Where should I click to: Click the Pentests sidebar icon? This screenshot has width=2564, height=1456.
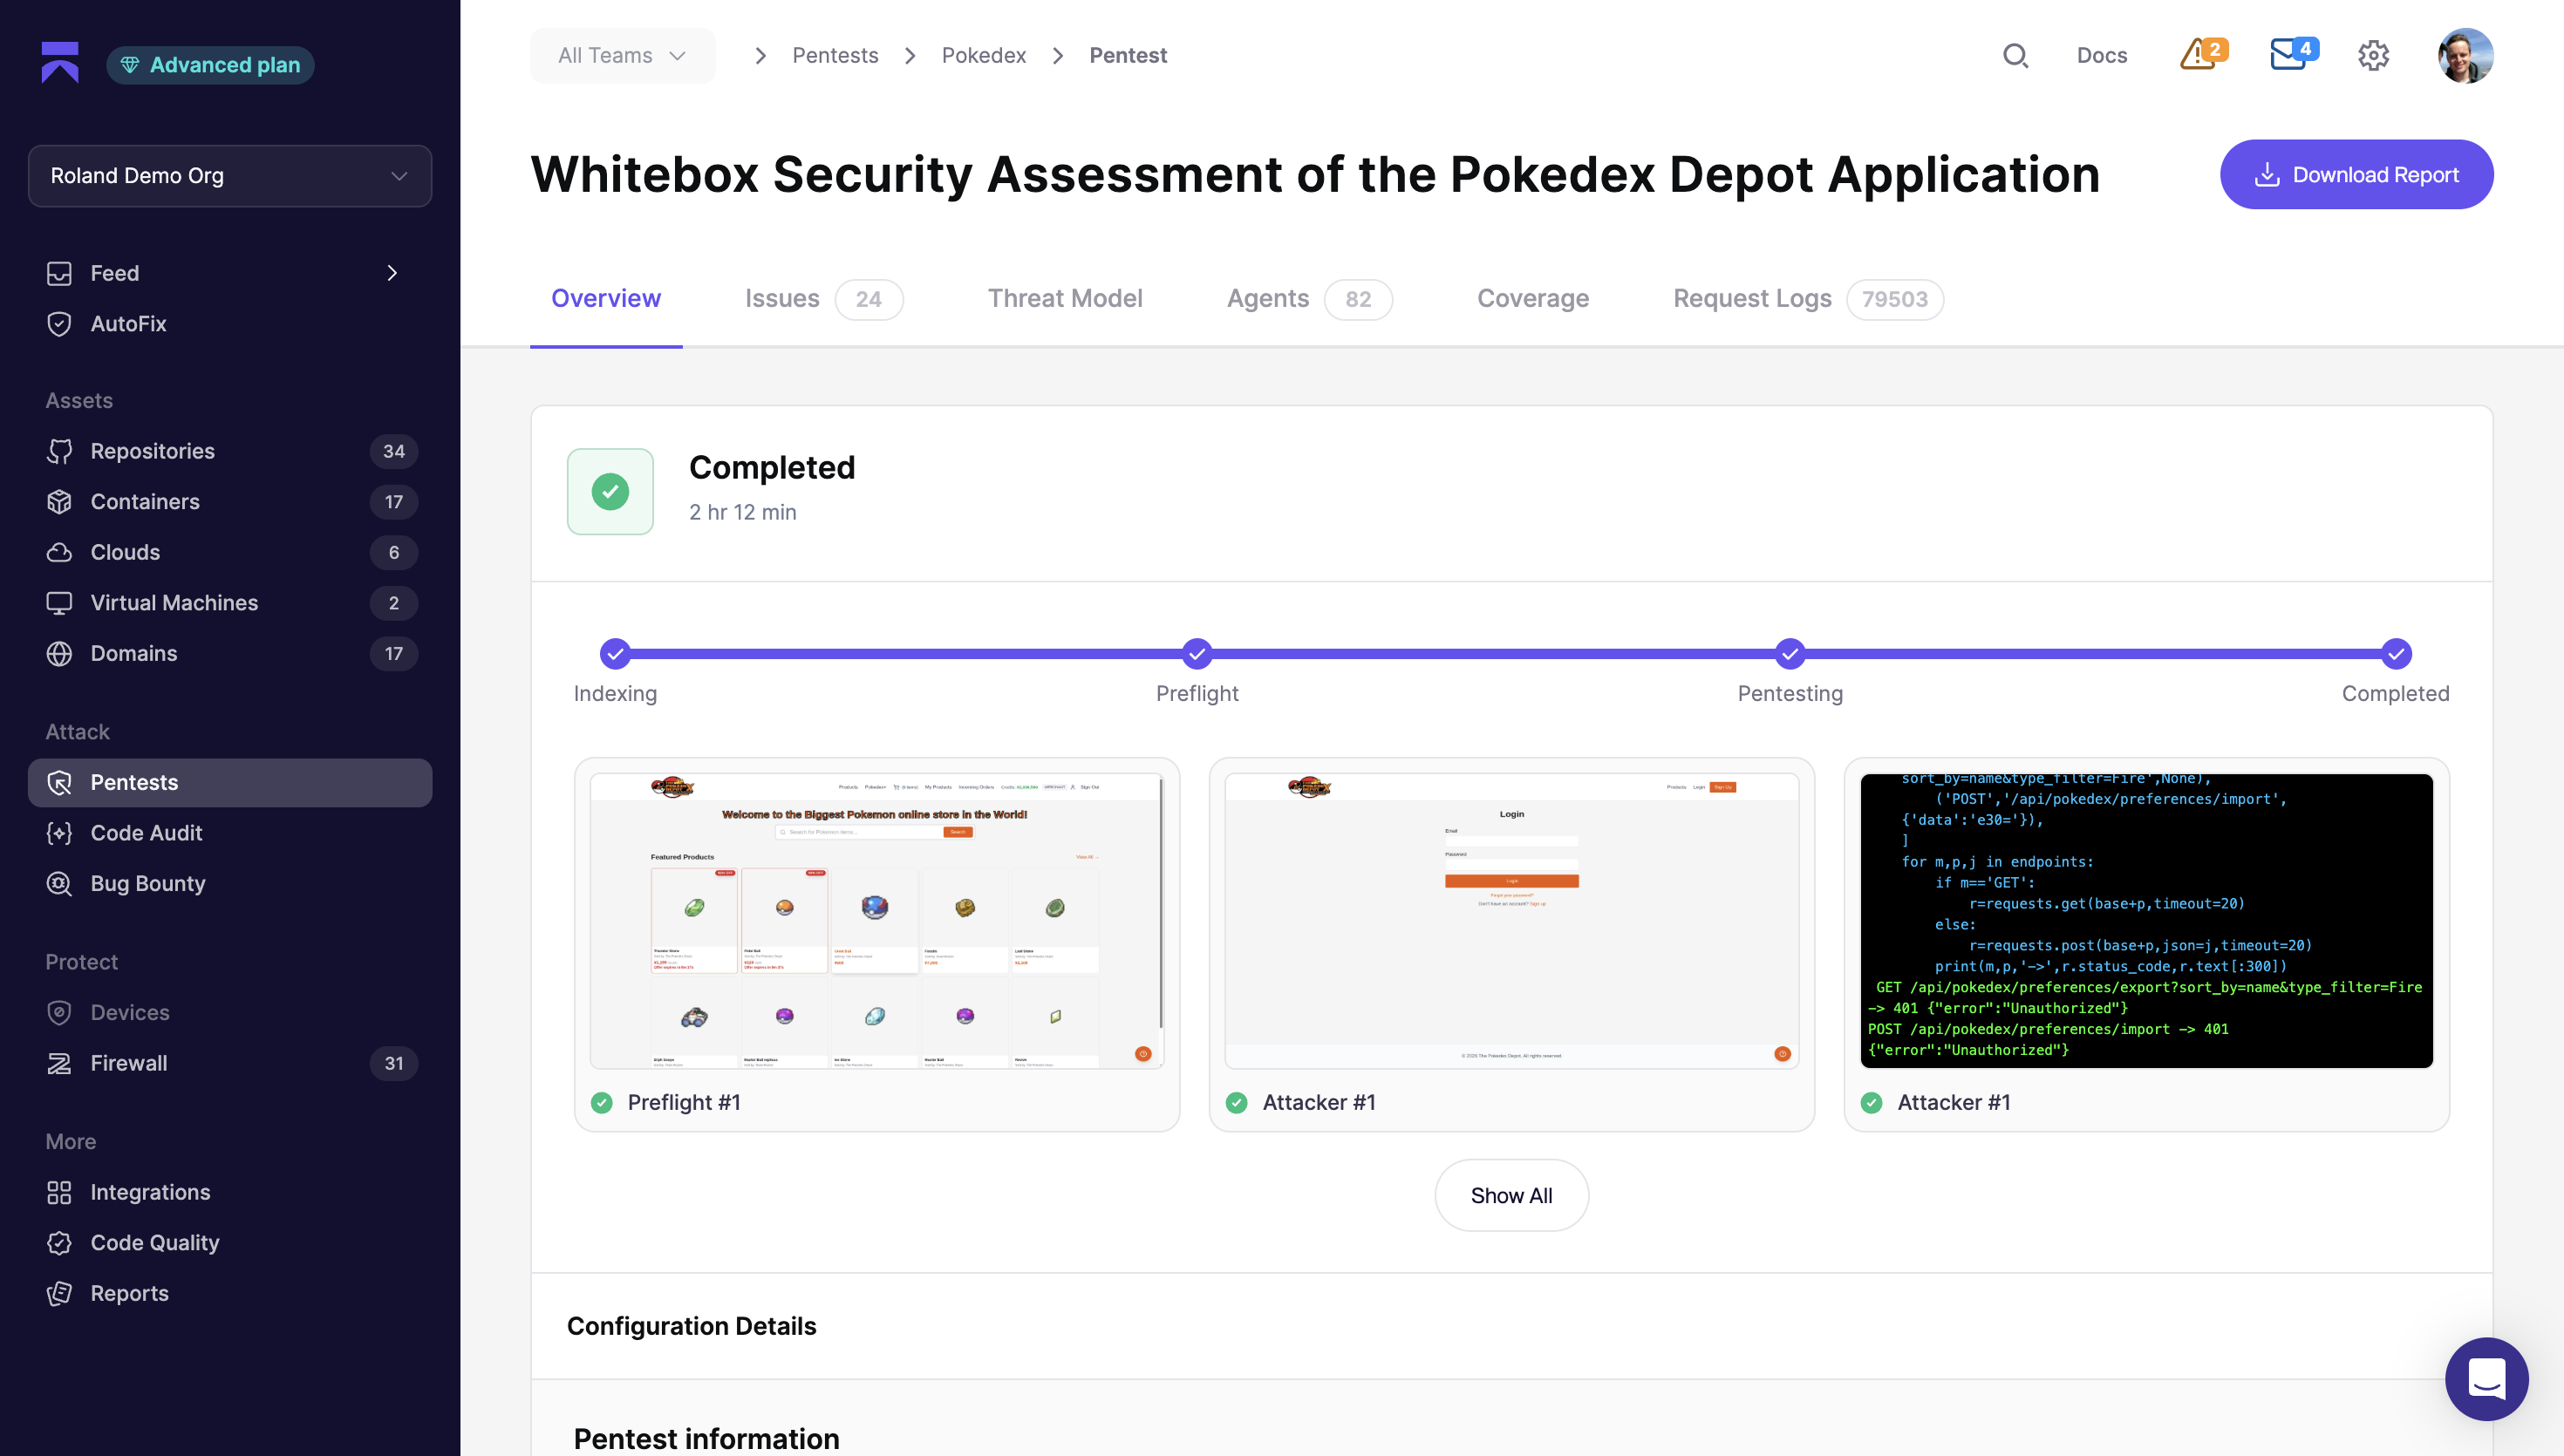pos(59,782)
